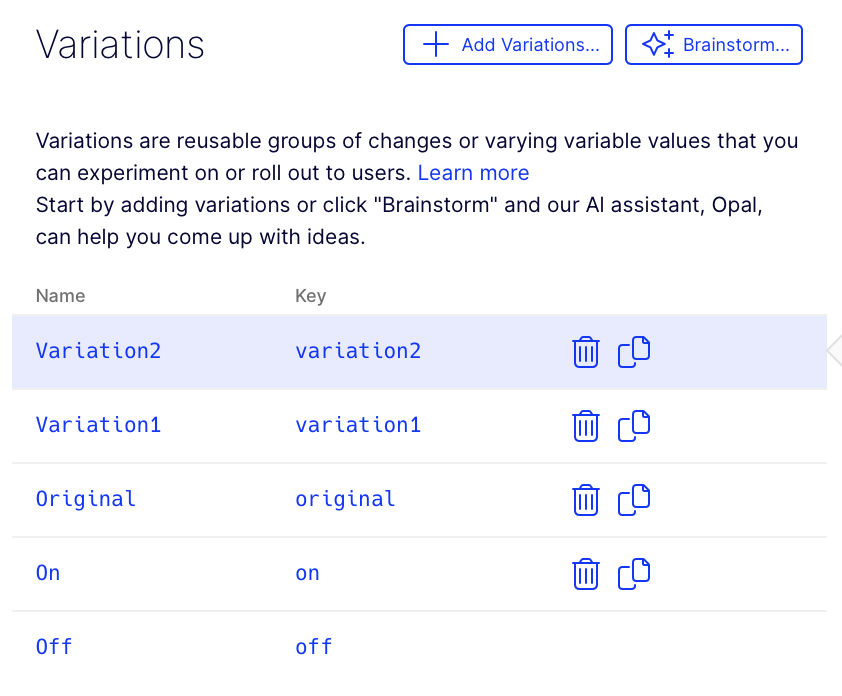842x696 pixels.
Task: Delete the Variation2 row using trash icon
Action: coord(585,352)
